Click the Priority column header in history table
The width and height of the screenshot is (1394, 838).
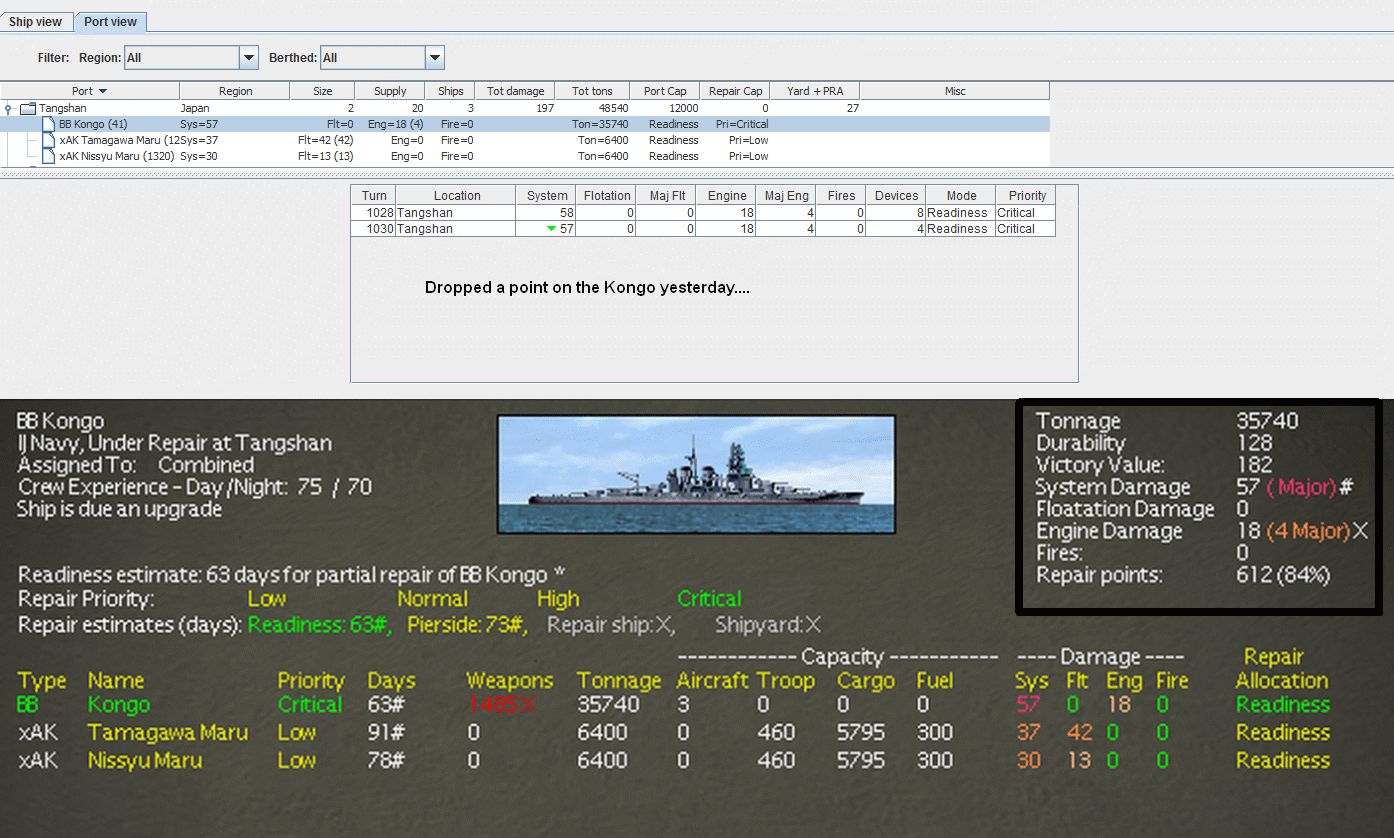1027,195
